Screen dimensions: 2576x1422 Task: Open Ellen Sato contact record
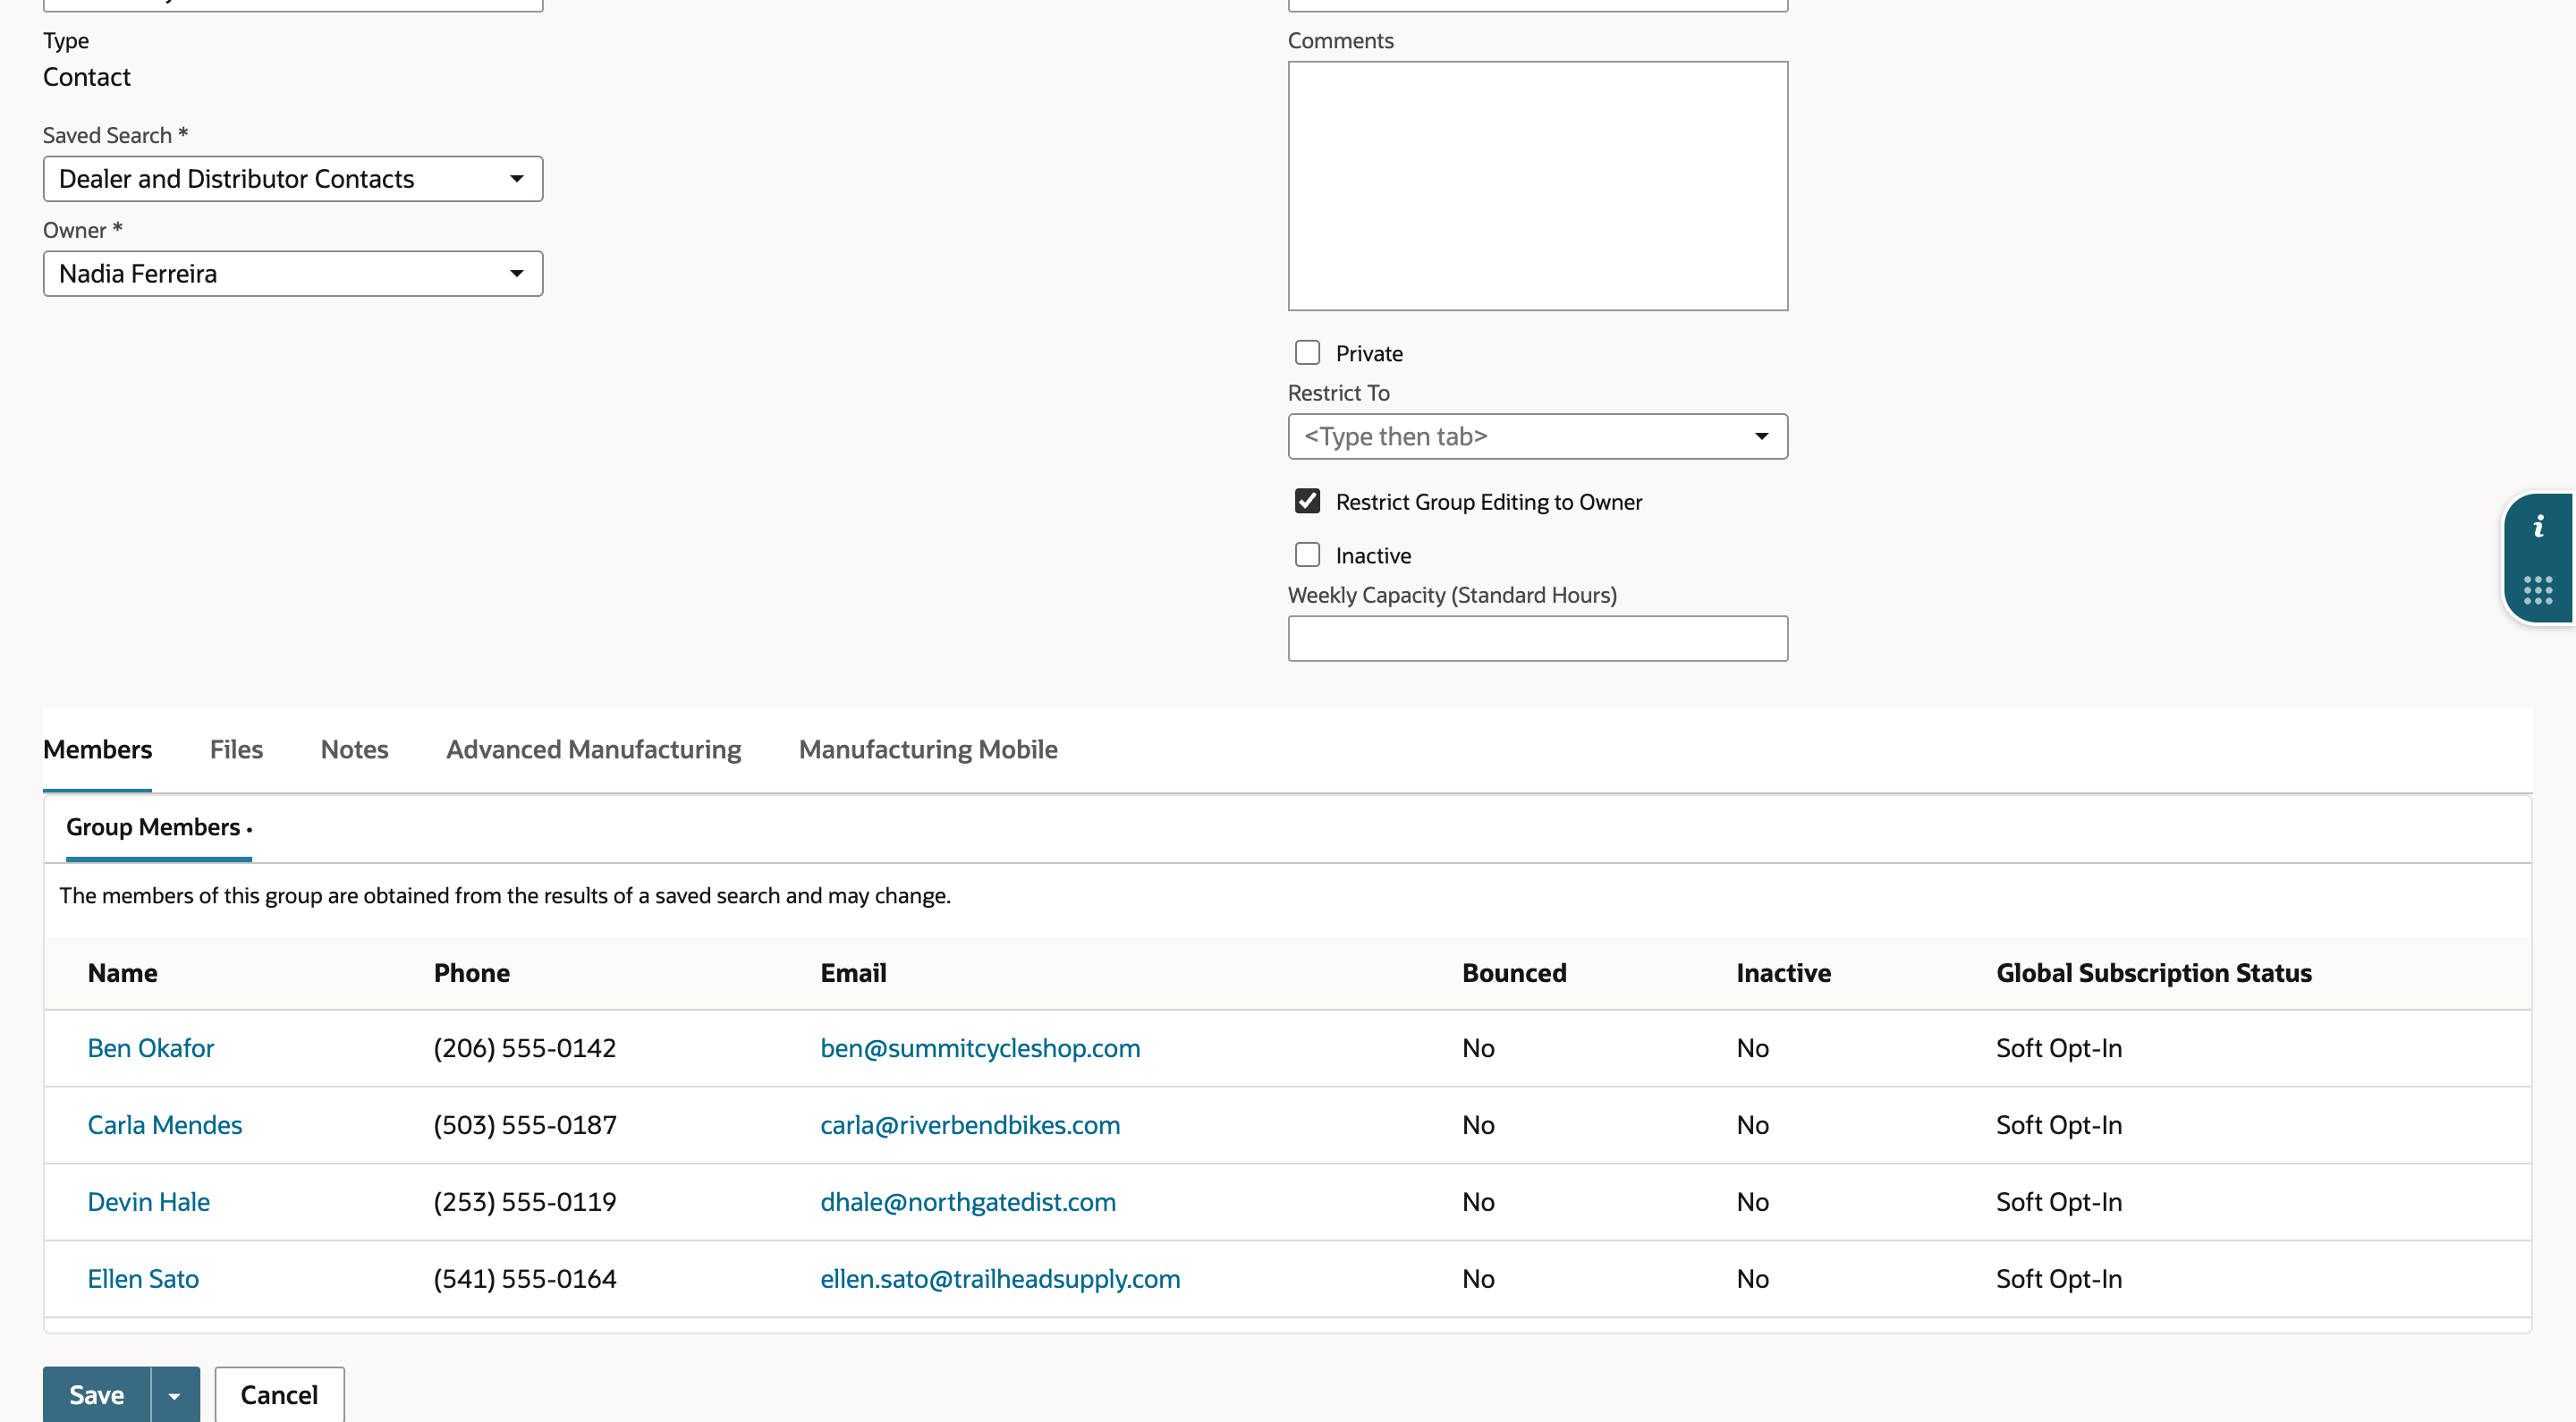point(143,1279)
